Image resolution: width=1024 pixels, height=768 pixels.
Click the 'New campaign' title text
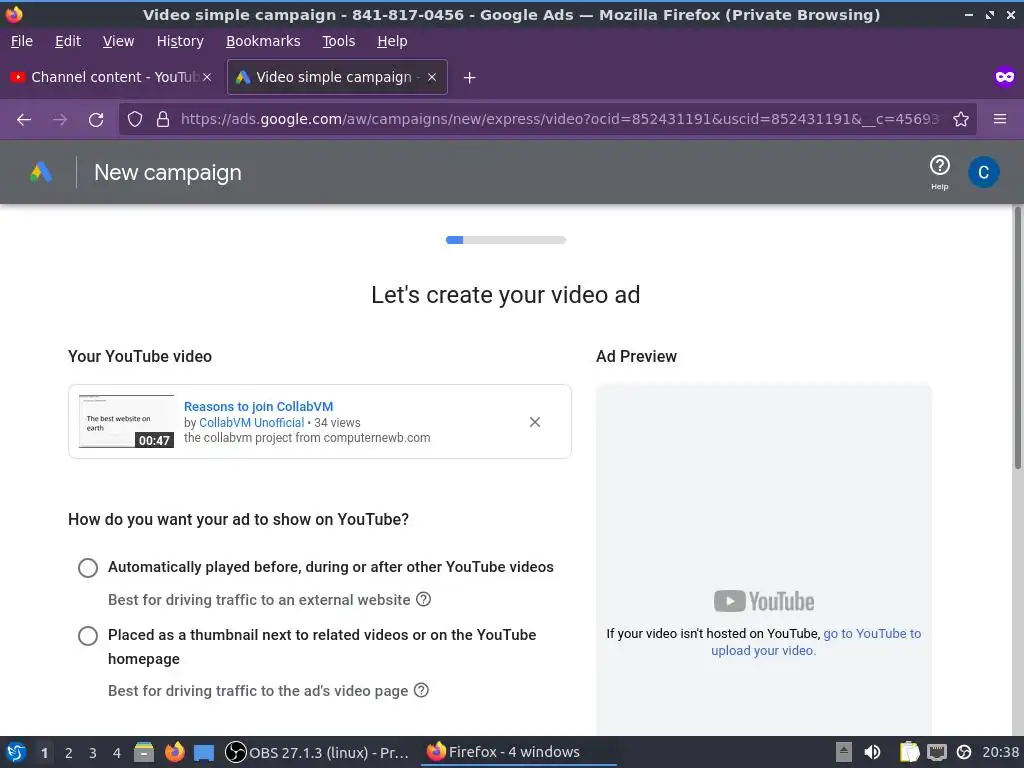click(x=168, y=172)
